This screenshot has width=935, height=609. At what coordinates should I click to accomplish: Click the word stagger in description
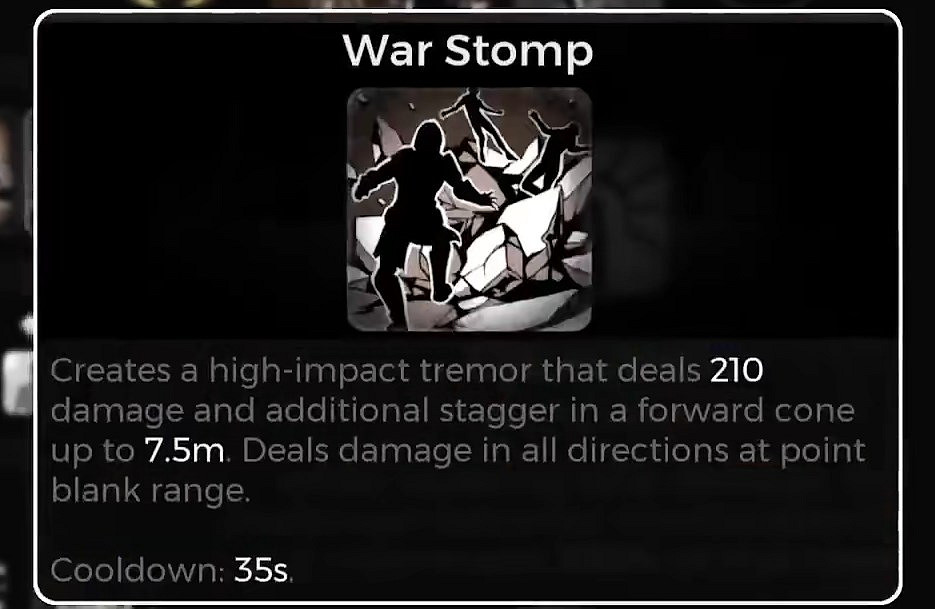point(500,411)
